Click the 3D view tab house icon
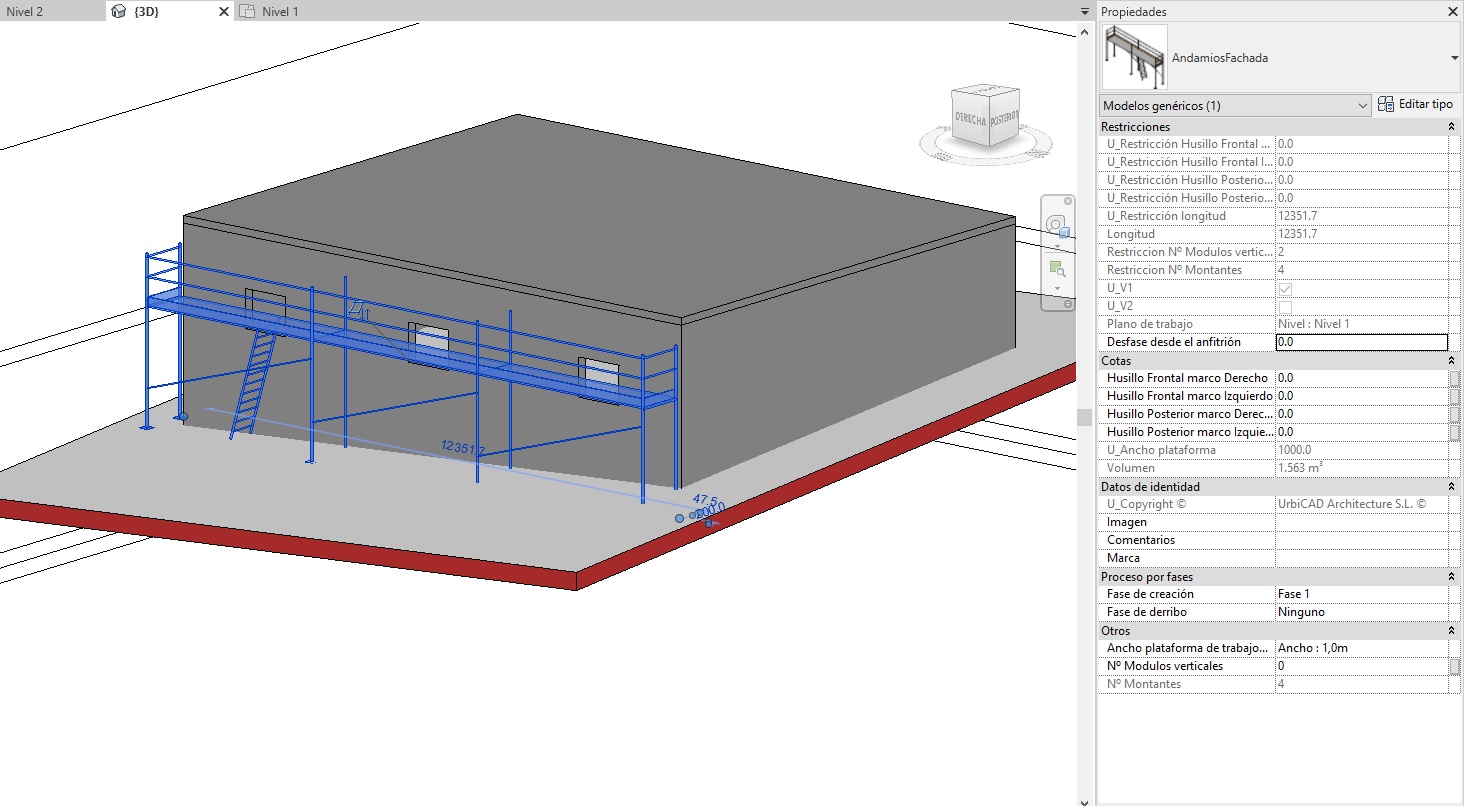Viewport: 1468px width, 812px height. click(x=119, y=12)
